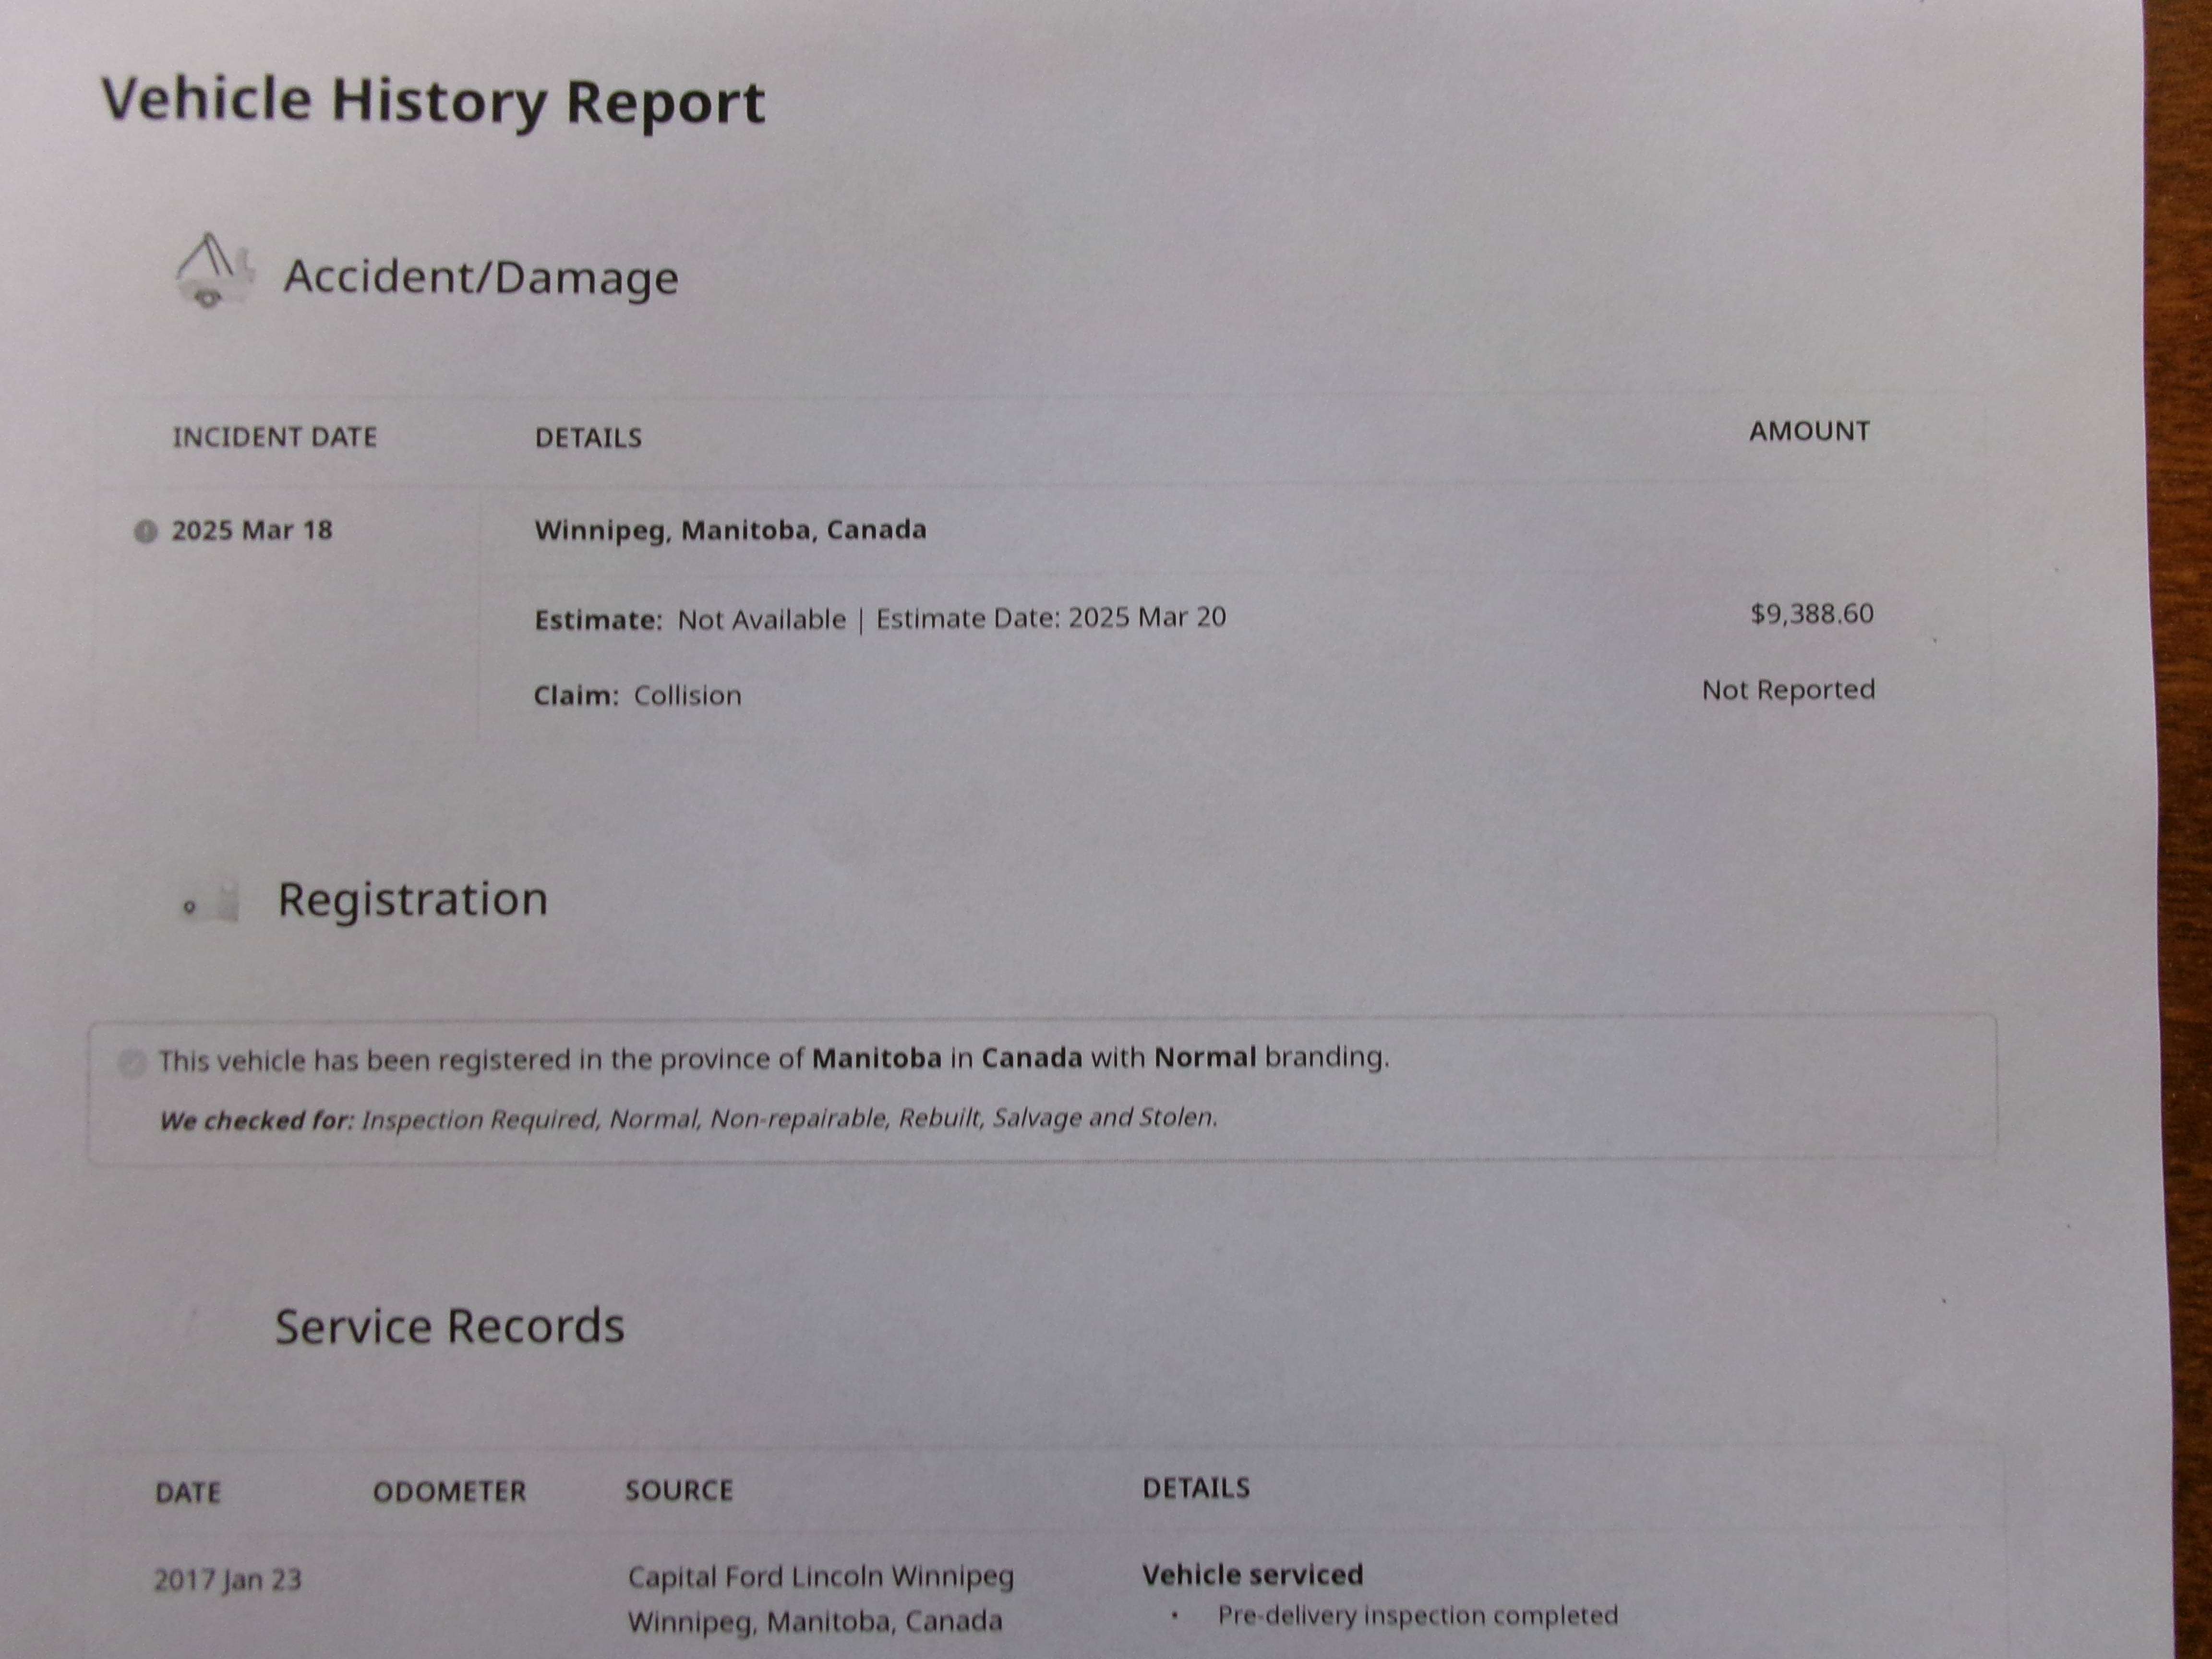Select the Vehicle History Report title
Image resolution: width=2212 pixels, height=1659 pixels.
tap(433, 102)
